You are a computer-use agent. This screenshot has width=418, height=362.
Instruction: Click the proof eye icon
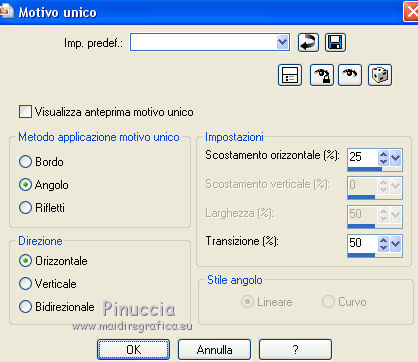point(350,75)
